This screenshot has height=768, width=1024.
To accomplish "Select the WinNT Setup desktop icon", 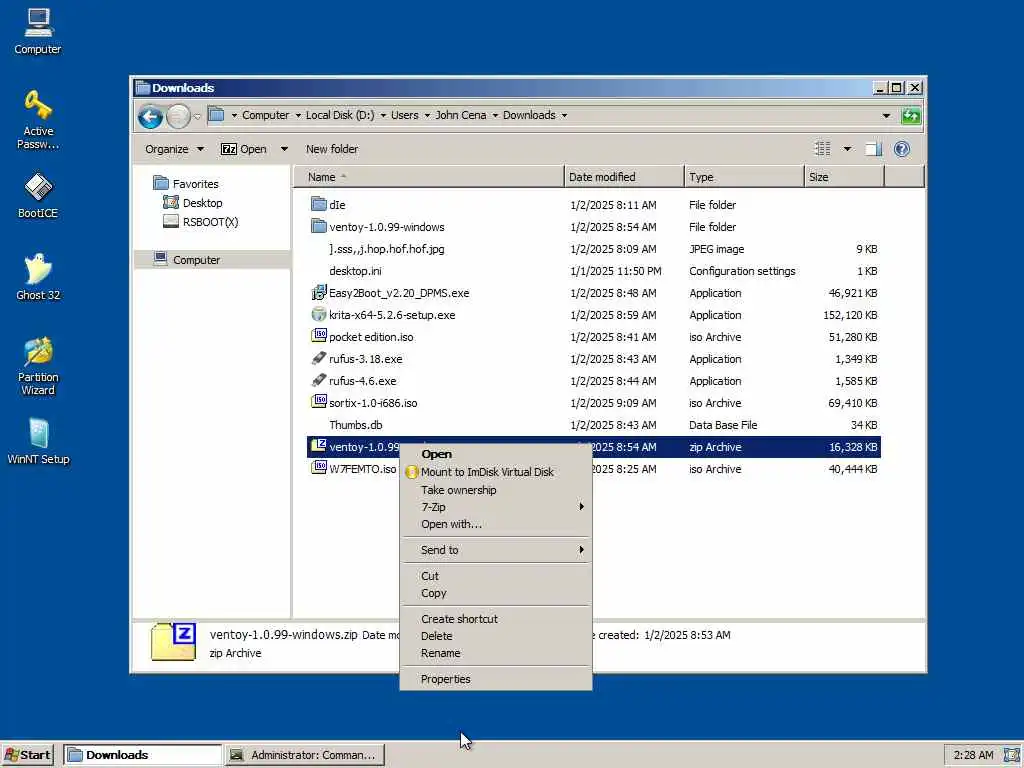I will tap(38, 441).
